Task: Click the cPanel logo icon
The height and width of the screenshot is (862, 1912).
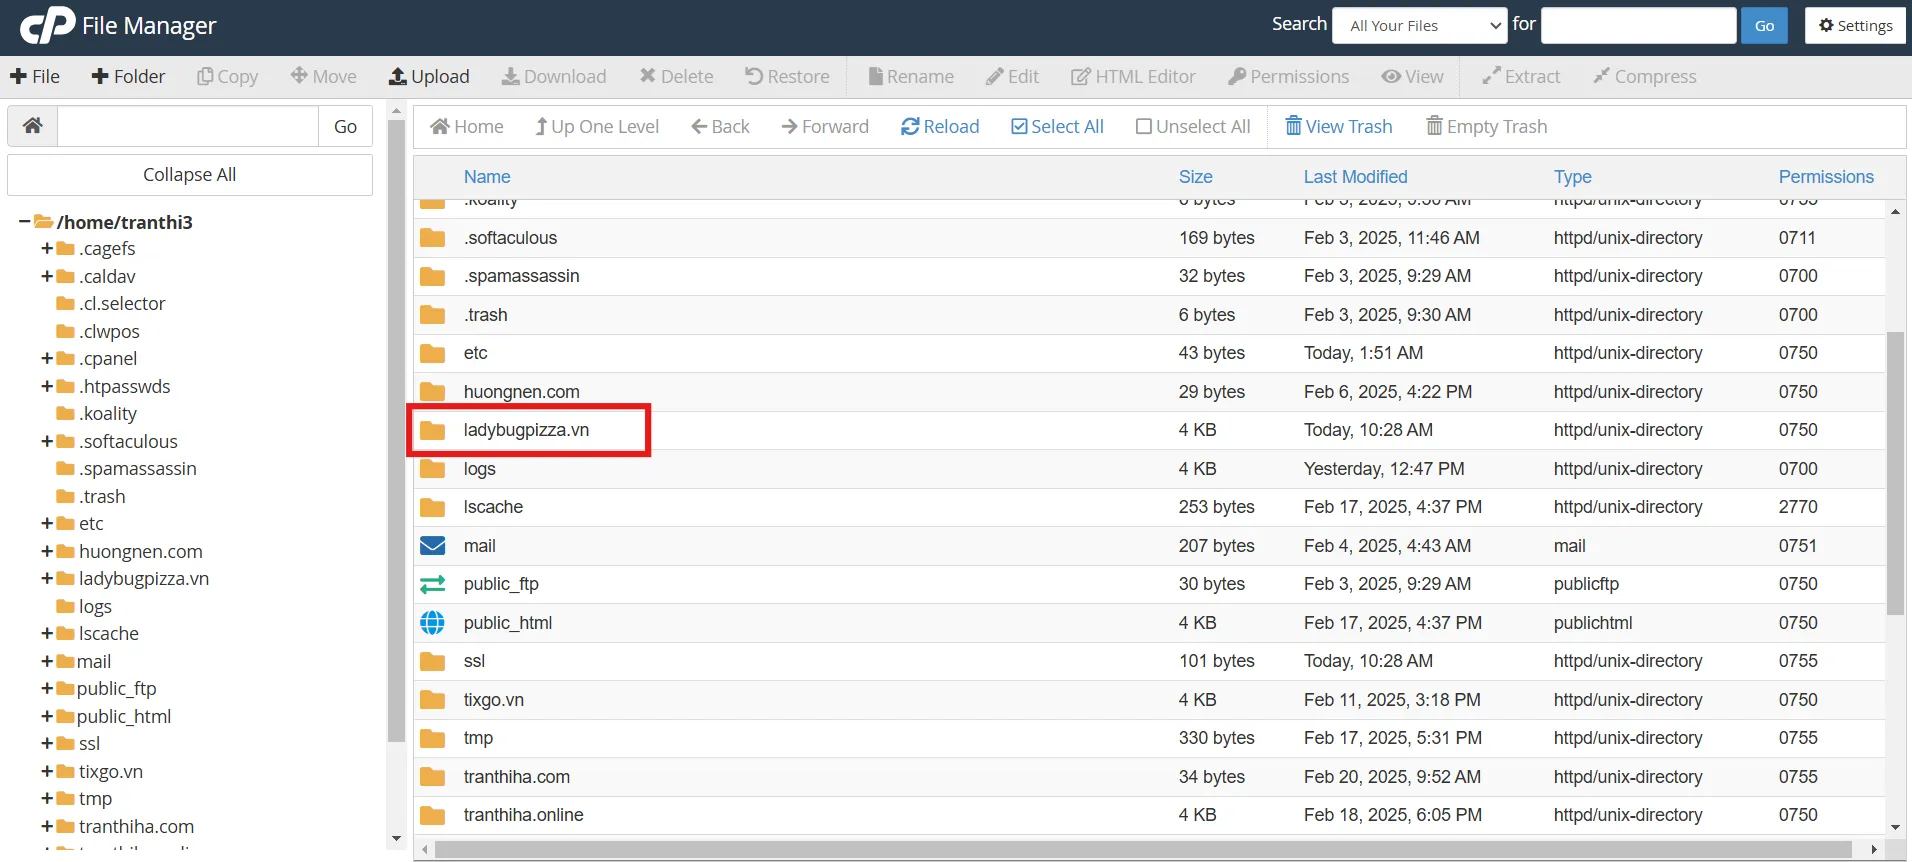Action: (47, 25)
